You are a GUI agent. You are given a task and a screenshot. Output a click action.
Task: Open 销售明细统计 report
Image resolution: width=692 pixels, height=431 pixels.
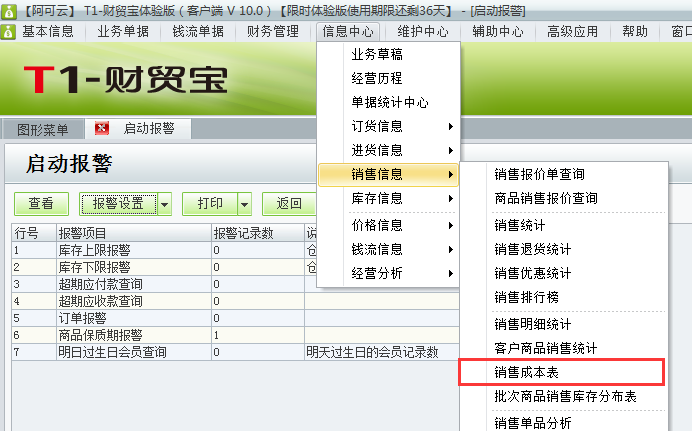(x=563, y=324)
